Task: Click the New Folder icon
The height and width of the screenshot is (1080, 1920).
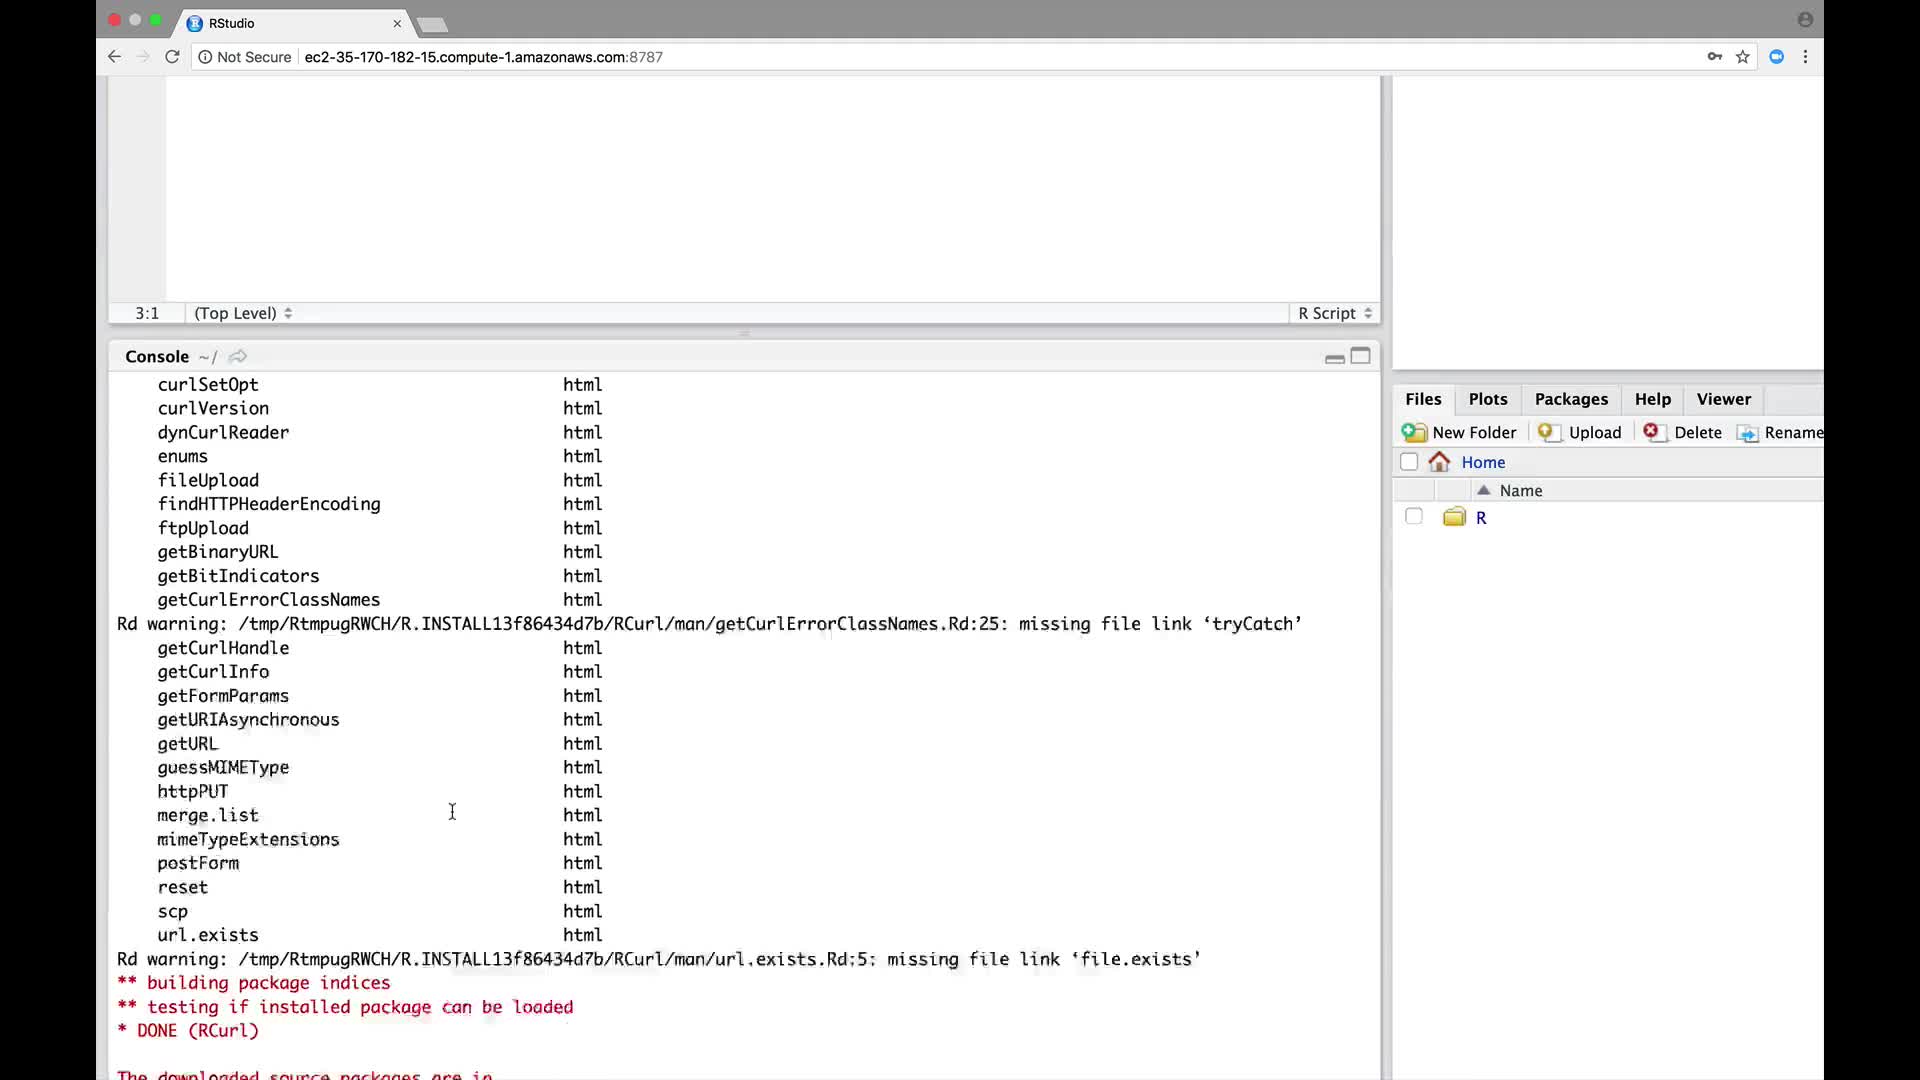Action: tap(1414, 432)
